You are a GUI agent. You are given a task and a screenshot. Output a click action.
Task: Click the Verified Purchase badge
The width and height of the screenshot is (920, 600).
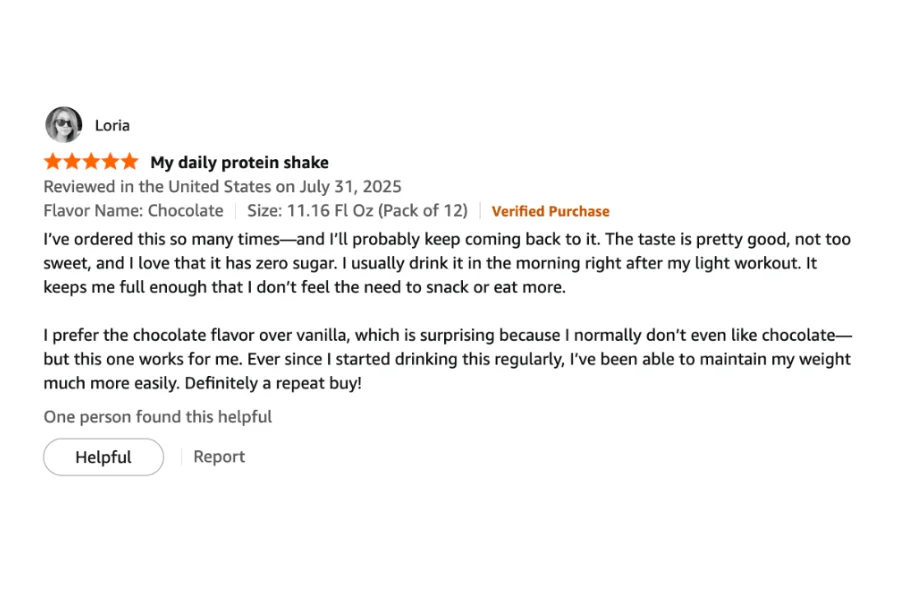(550, 211)
